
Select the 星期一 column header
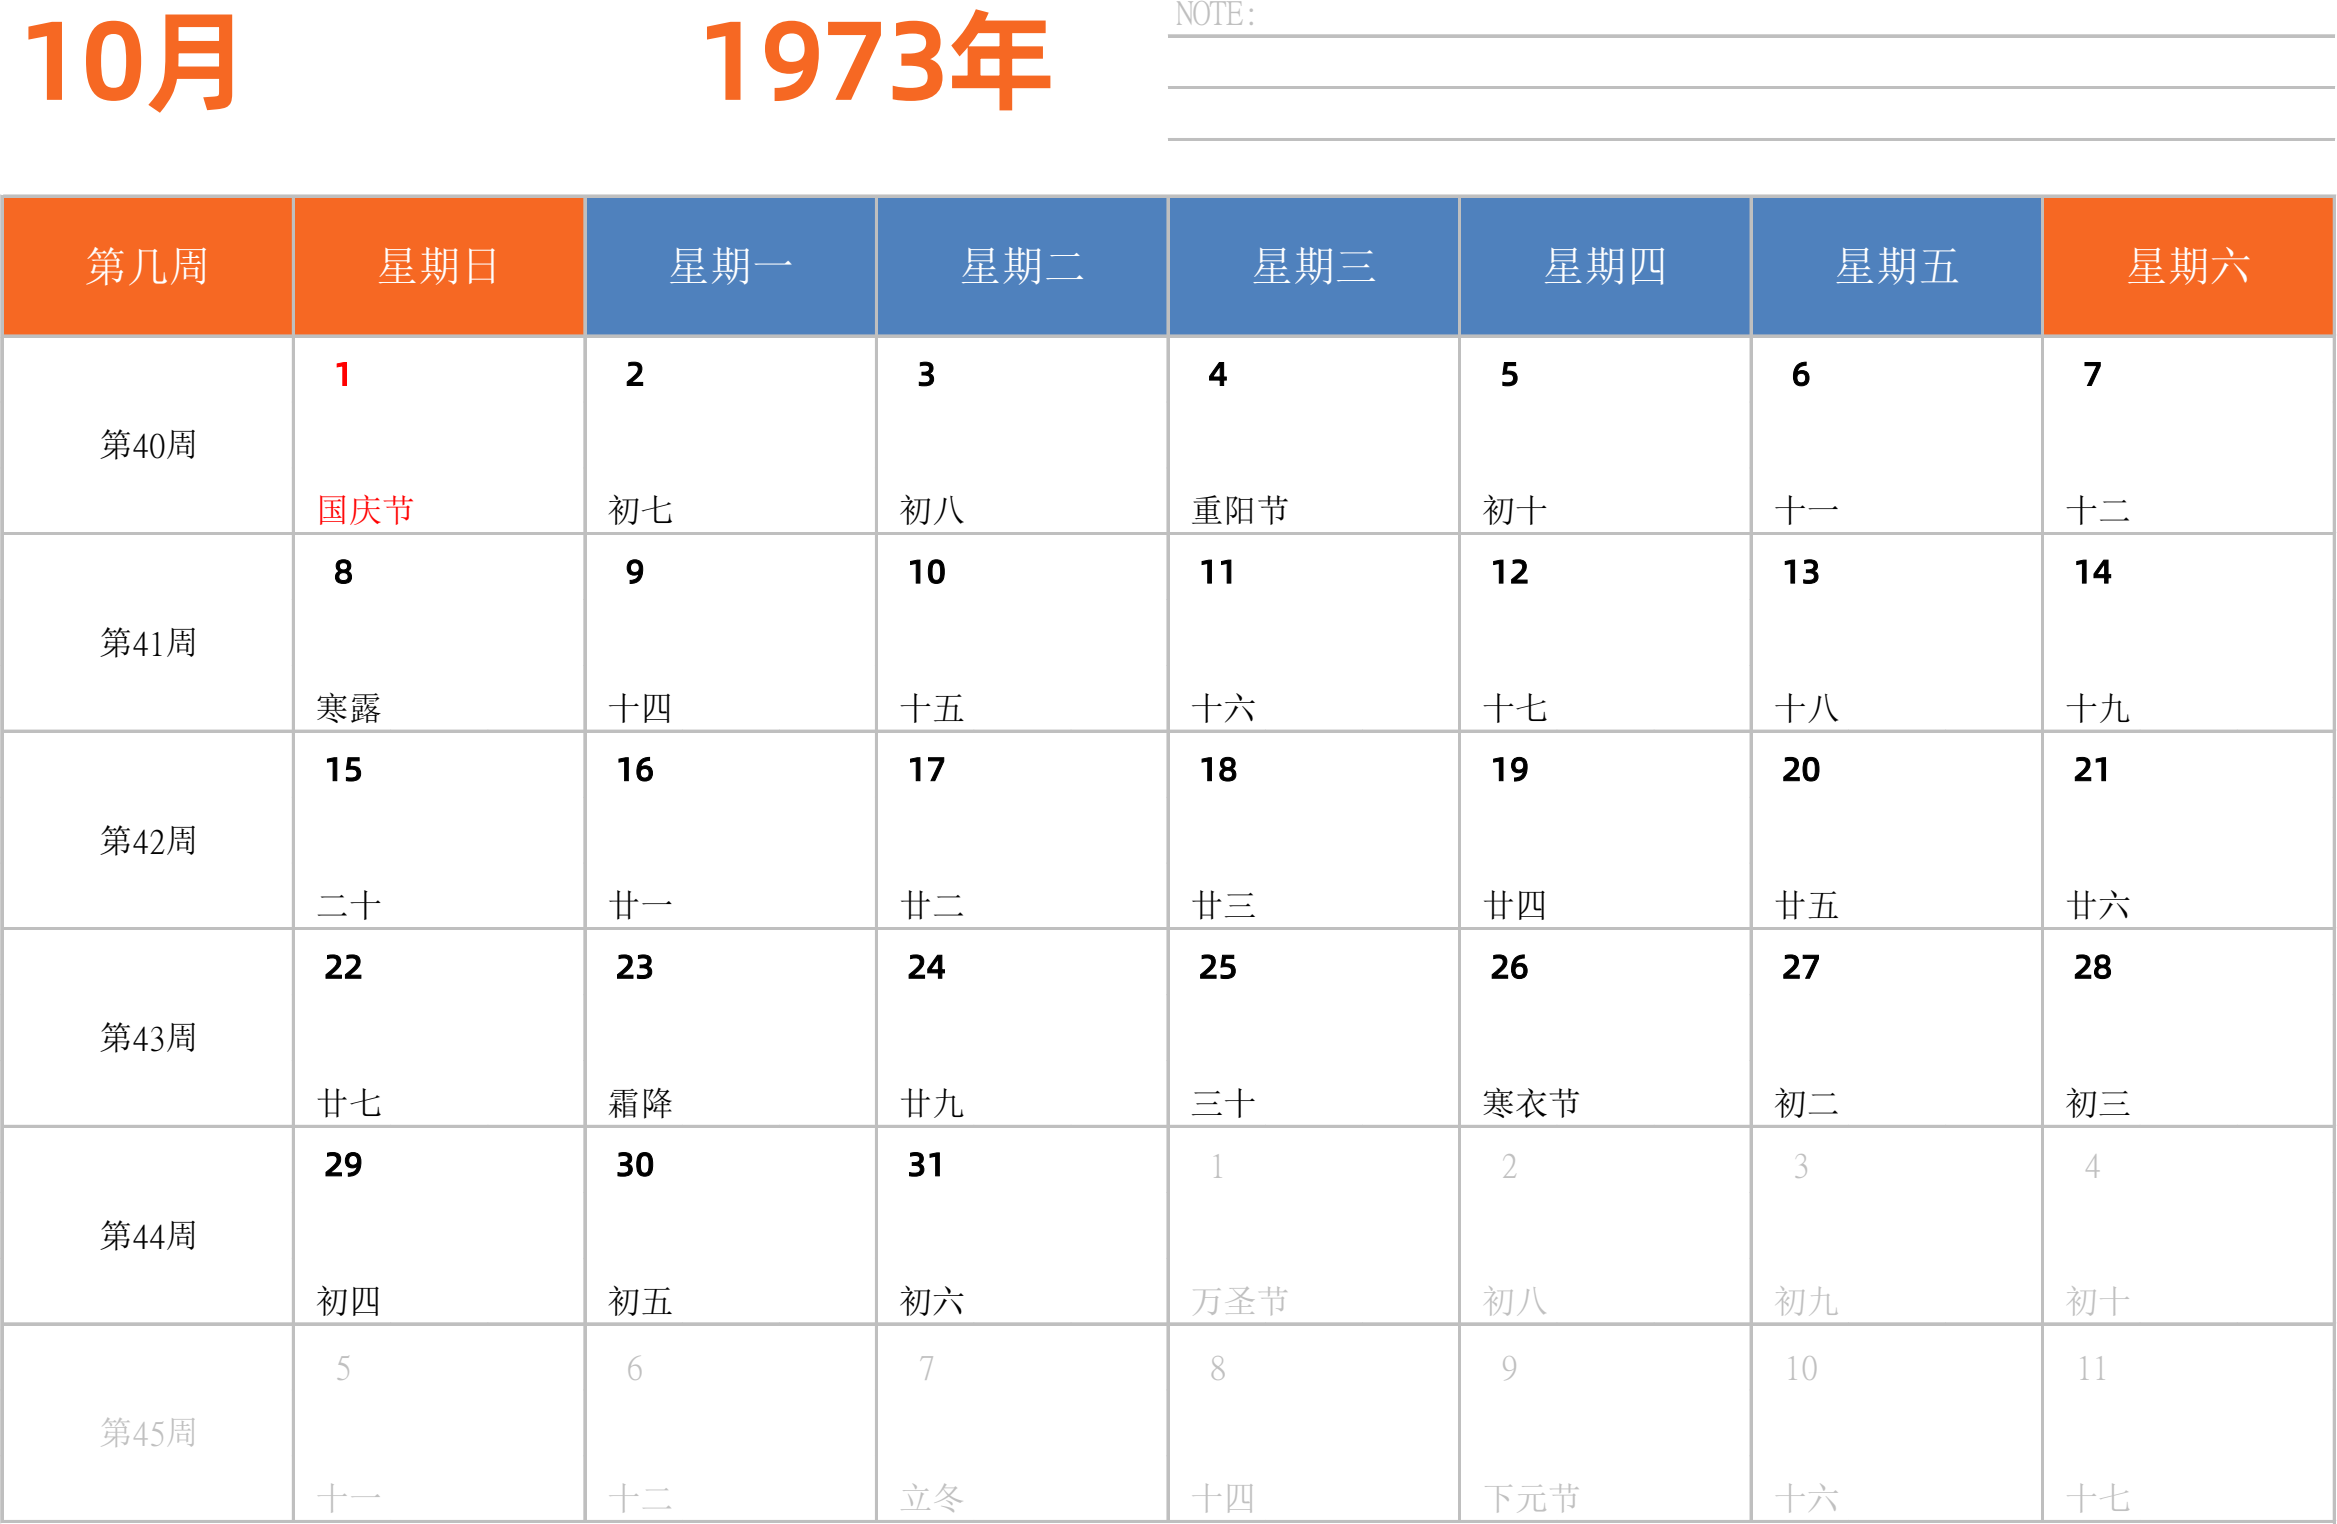click(x=731, y=266)
